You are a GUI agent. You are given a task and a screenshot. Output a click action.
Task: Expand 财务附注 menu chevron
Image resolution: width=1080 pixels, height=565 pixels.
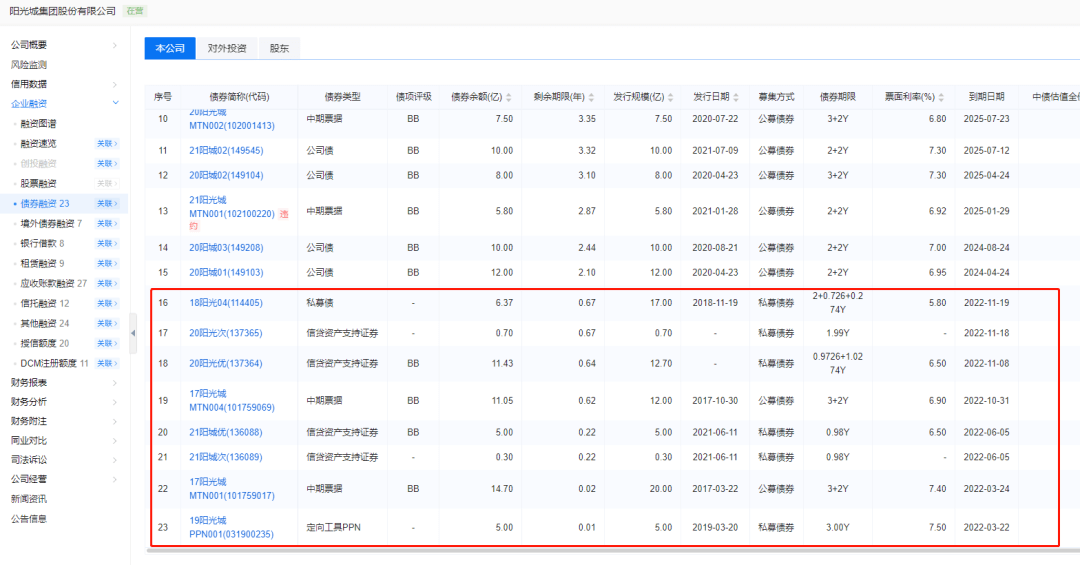coord(115,422)
